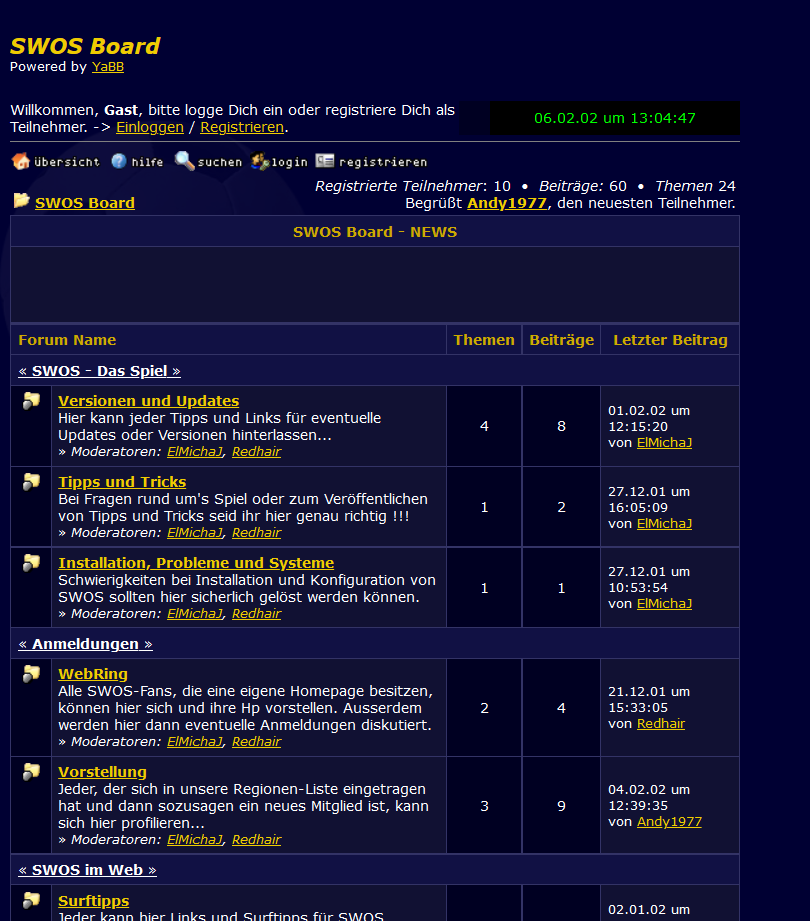Click the übersicht home icon
The width and height of the screenshot is (810, 921).
coord(20,161)
